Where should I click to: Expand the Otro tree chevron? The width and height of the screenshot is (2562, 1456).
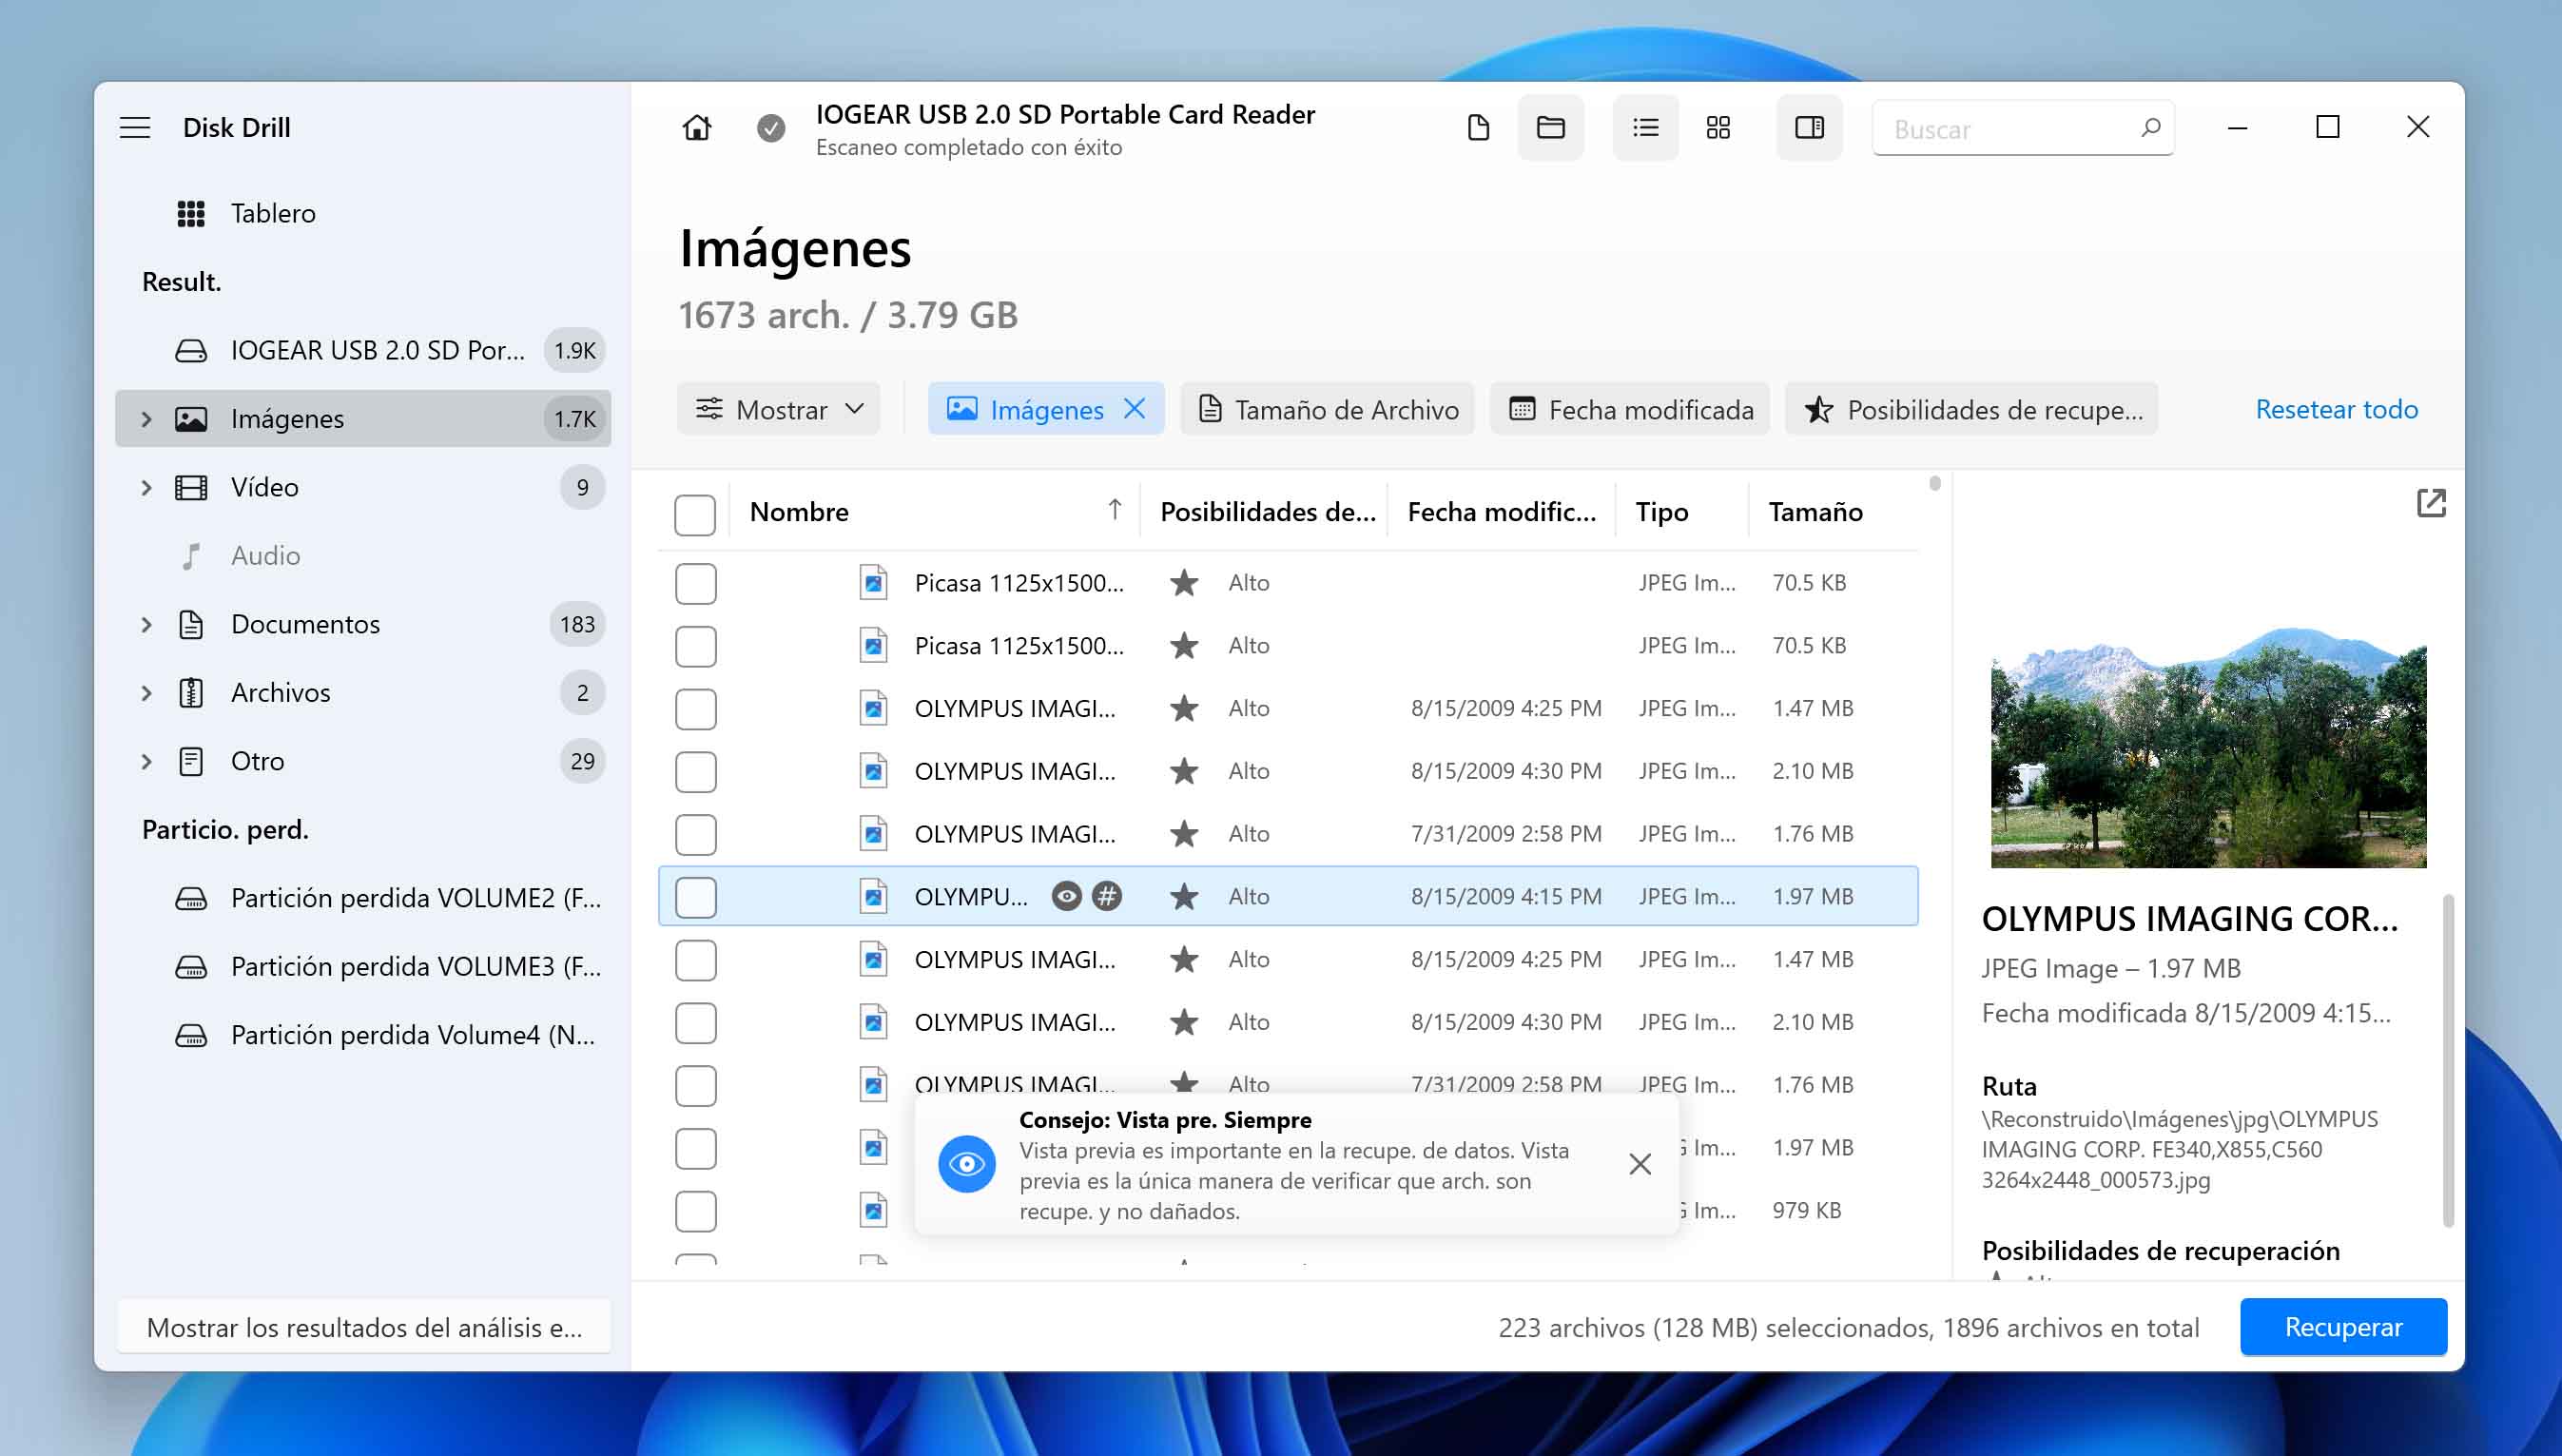(x=146, y=762)
